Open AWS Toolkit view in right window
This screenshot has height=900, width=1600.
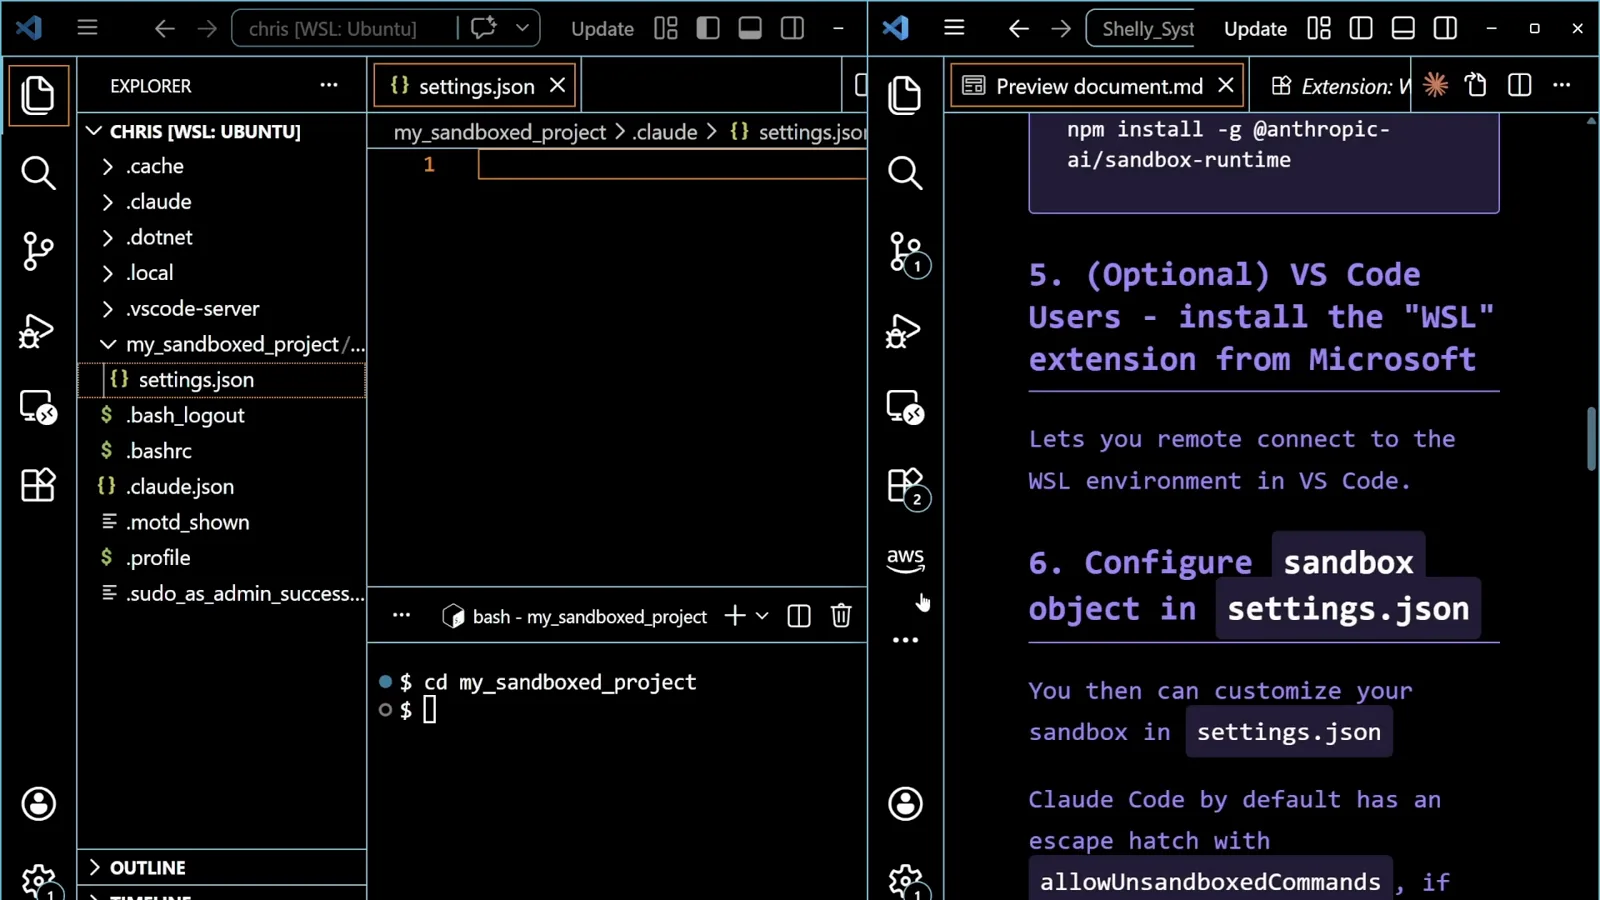pos(905,559)
